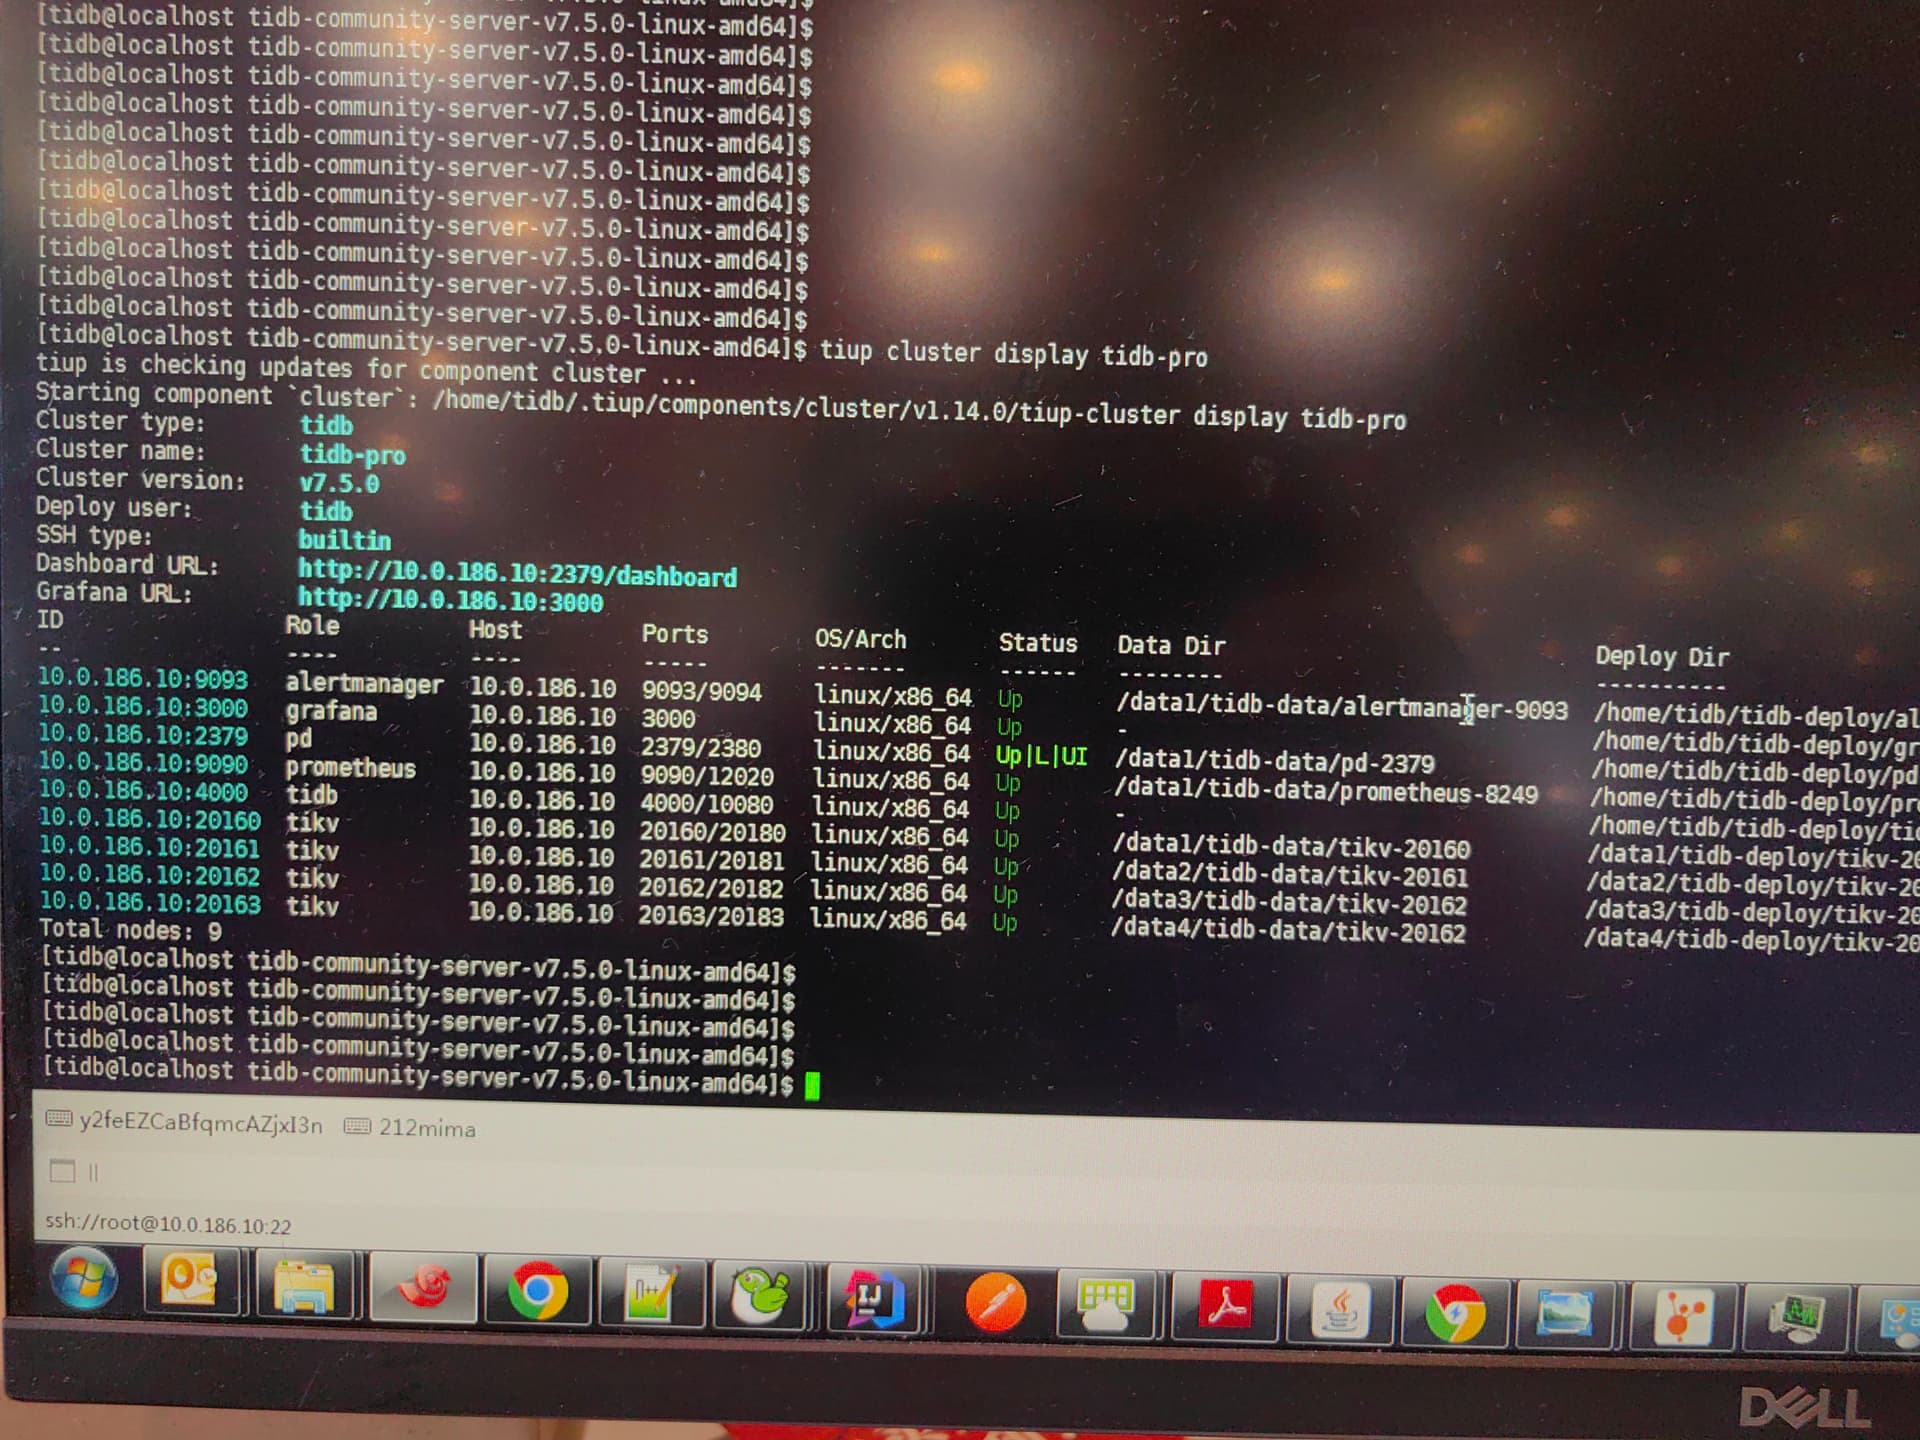Select node ID '10.0.186.10:9093'
This screenshot has width=1920, height=1440.
point(142,679)
